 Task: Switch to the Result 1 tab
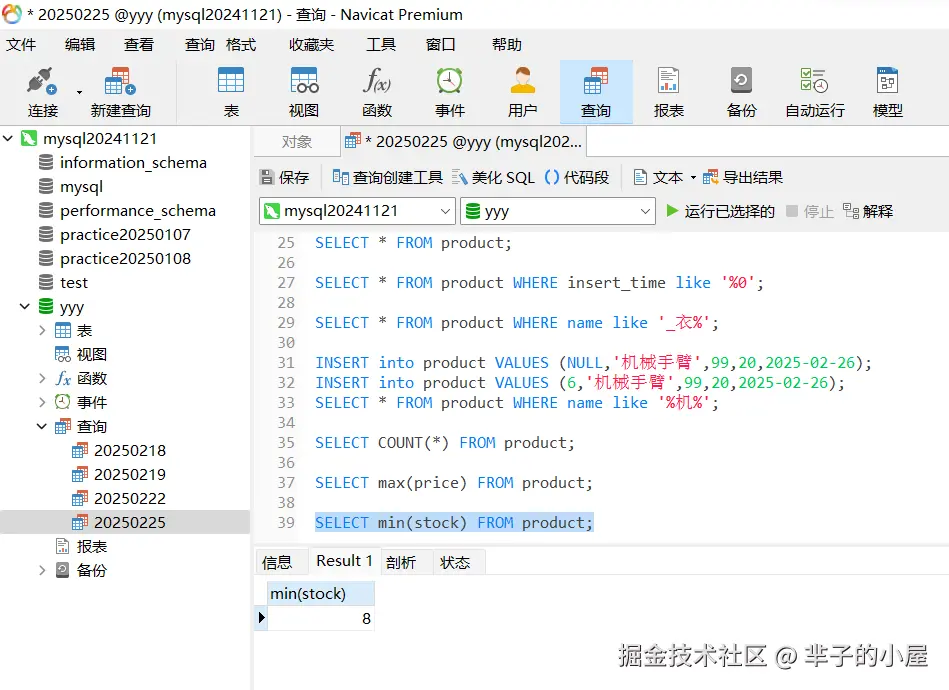pos(344,561)
